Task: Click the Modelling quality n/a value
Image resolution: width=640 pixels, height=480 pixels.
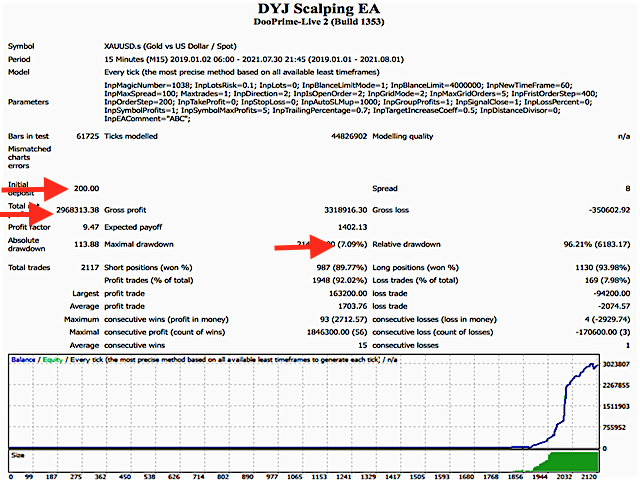Action: point(624,136)
